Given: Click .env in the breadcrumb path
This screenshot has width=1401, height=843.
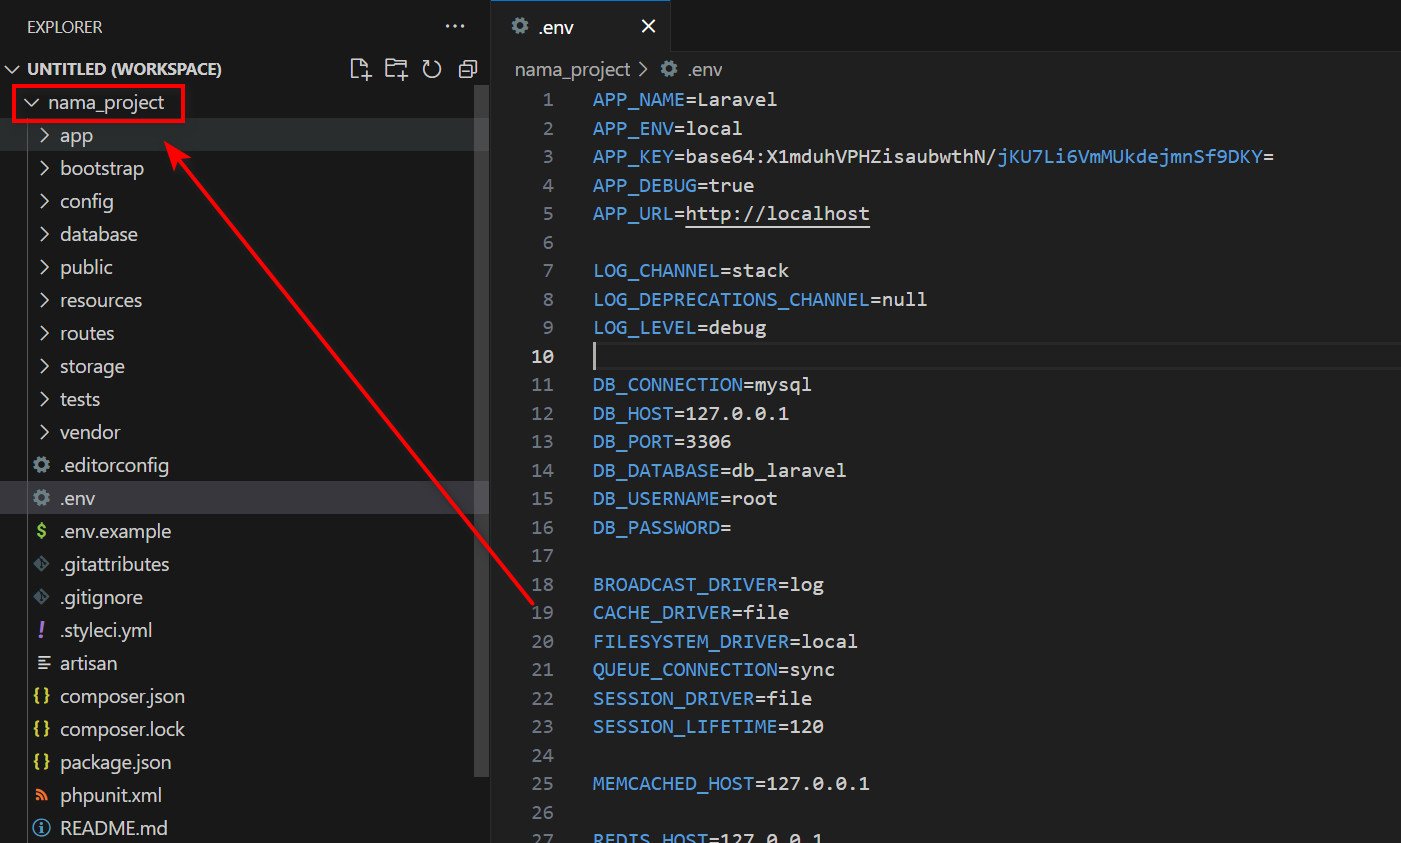Looking at the screenshot, I should (704, 69).
